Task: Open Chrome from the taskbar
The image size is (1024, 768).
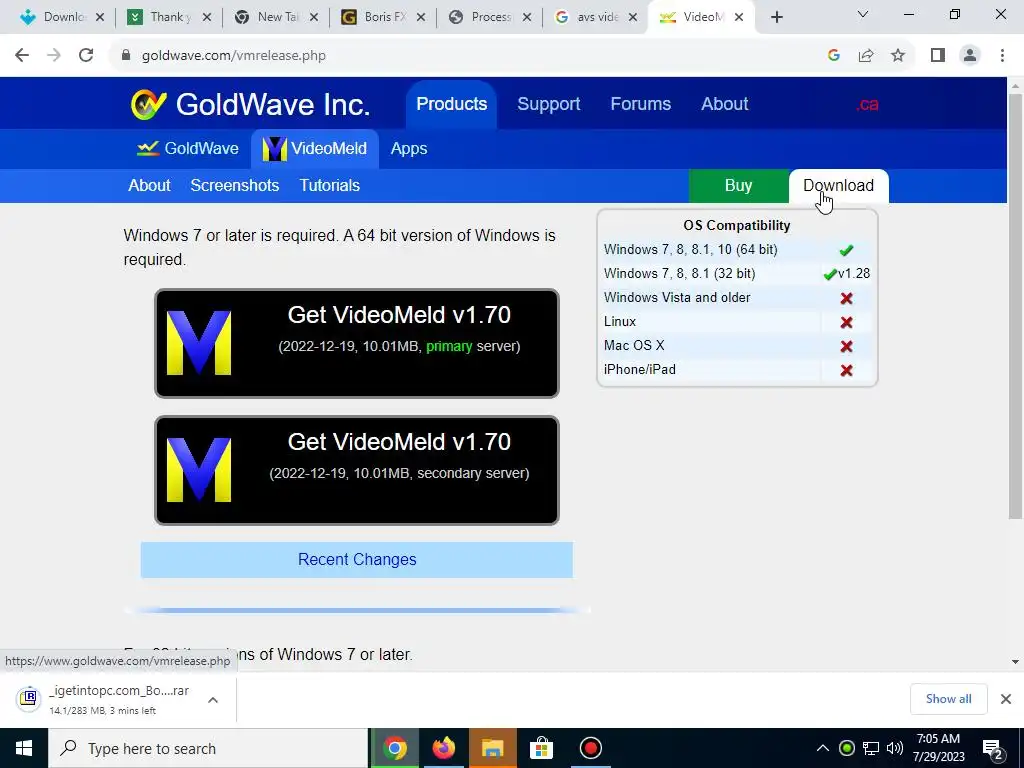Action: click(394, 748)
